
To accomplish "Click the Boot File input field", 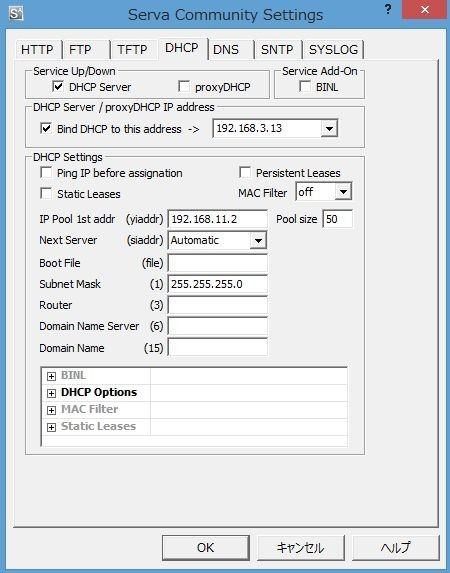I will coord(218,263).
